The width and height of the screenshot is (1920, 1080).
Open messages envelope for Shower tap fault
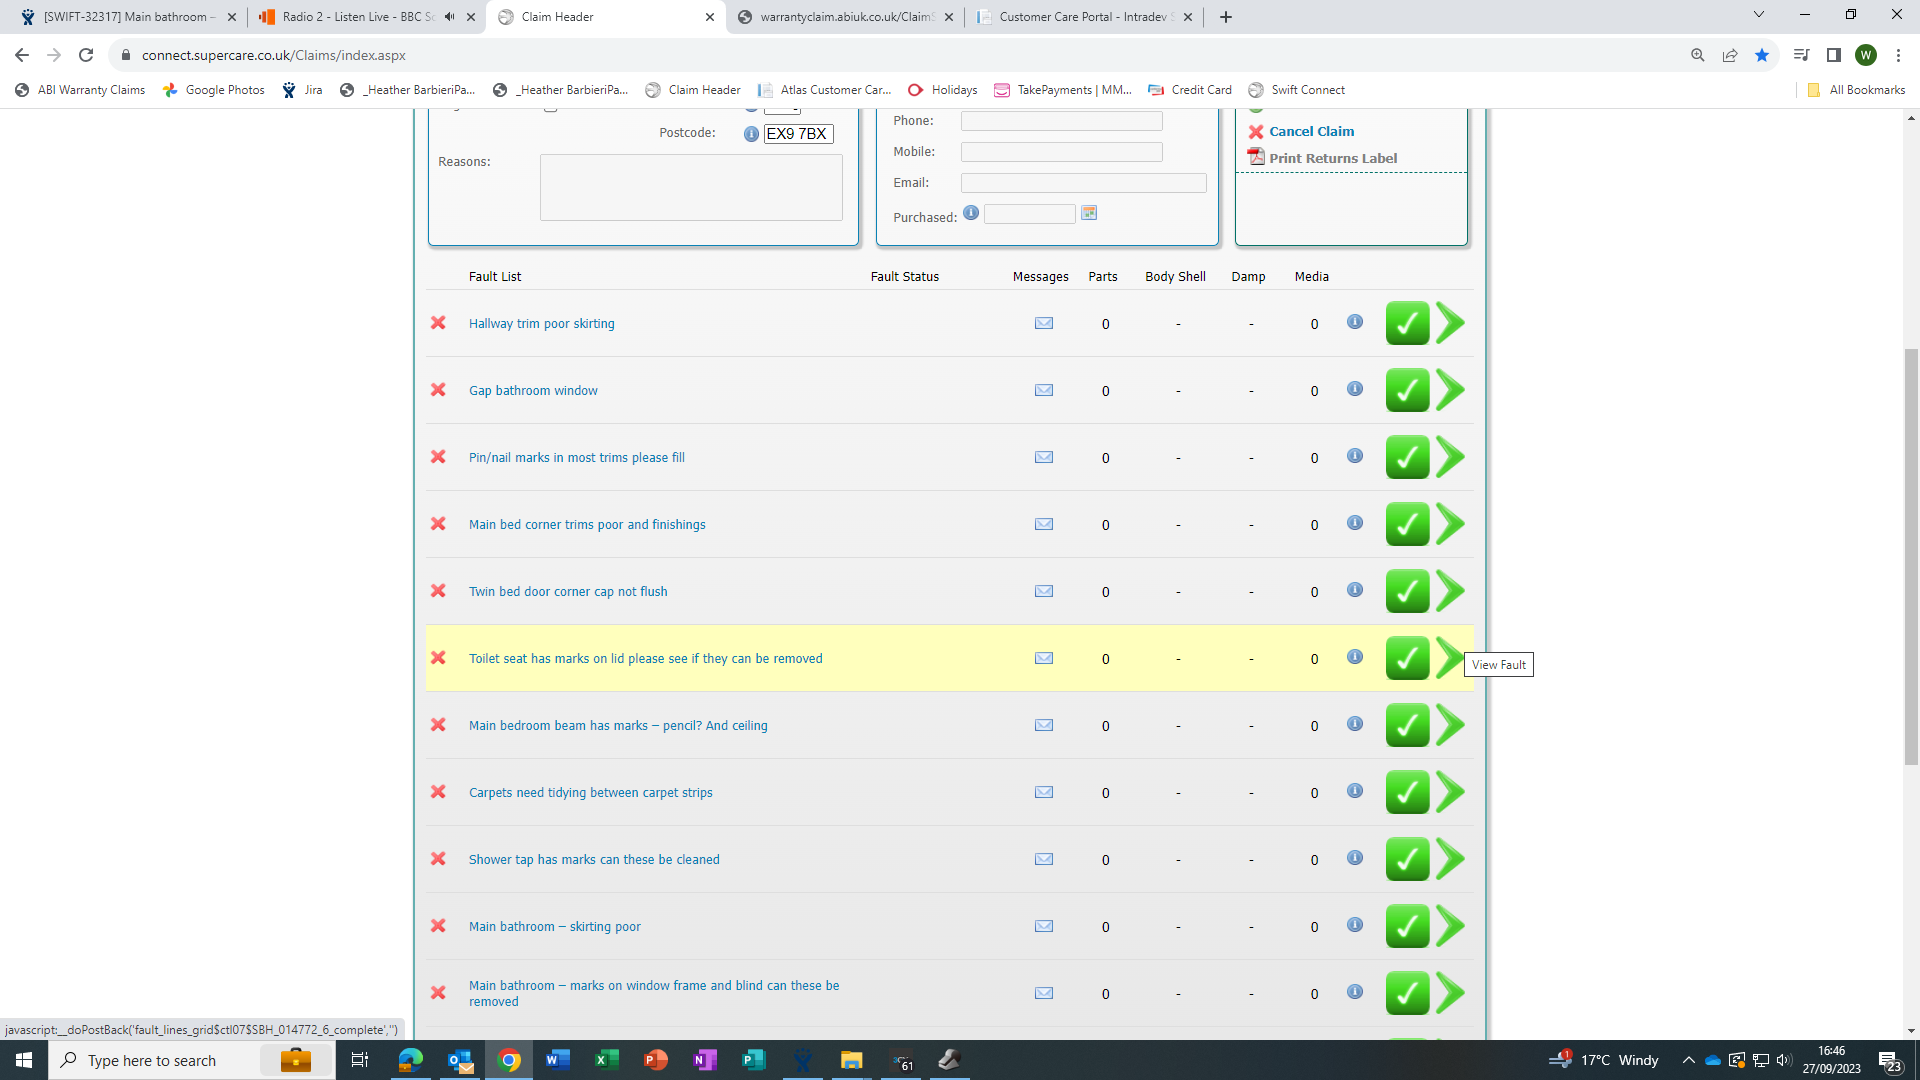click(1043, 859)
